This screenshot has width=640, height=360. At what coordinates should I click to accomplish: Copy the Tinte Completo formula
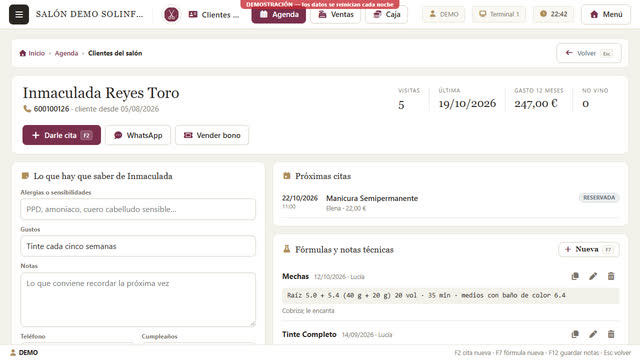(x=575, y=334)
